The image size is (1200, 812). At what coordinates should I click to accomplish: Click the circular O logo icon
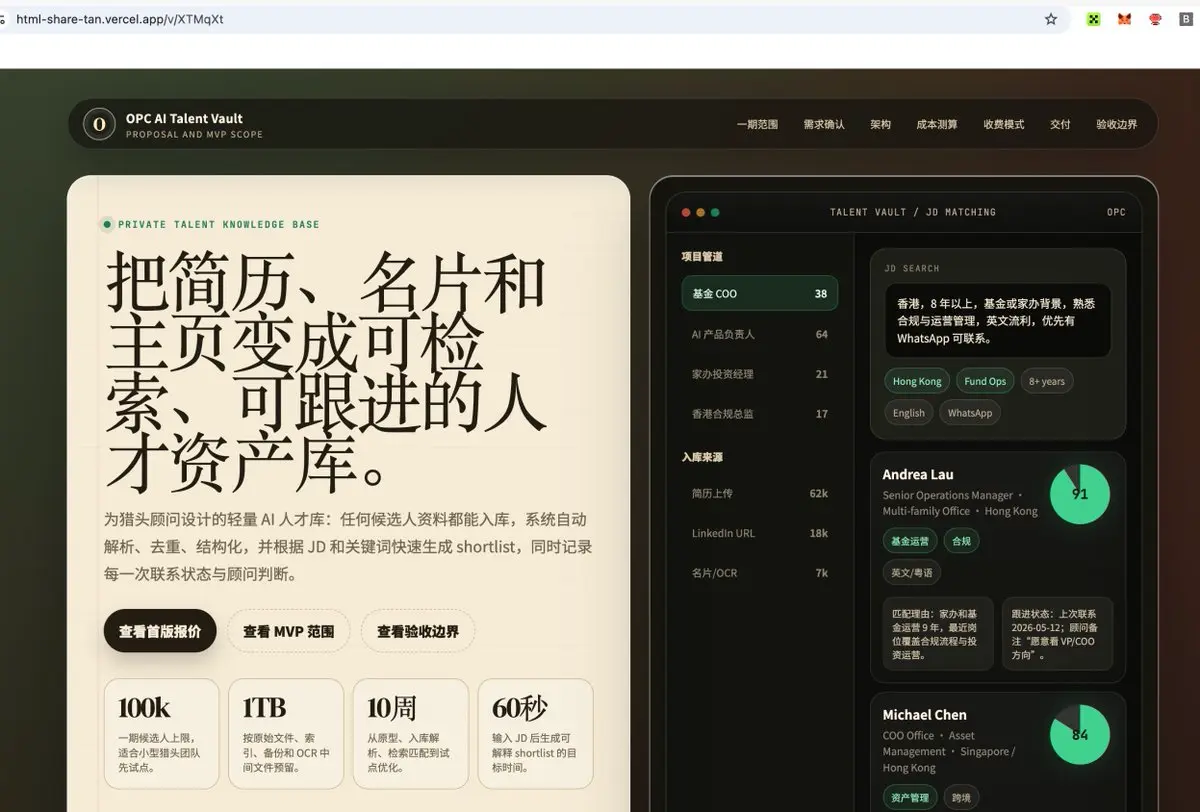point(98,124)
